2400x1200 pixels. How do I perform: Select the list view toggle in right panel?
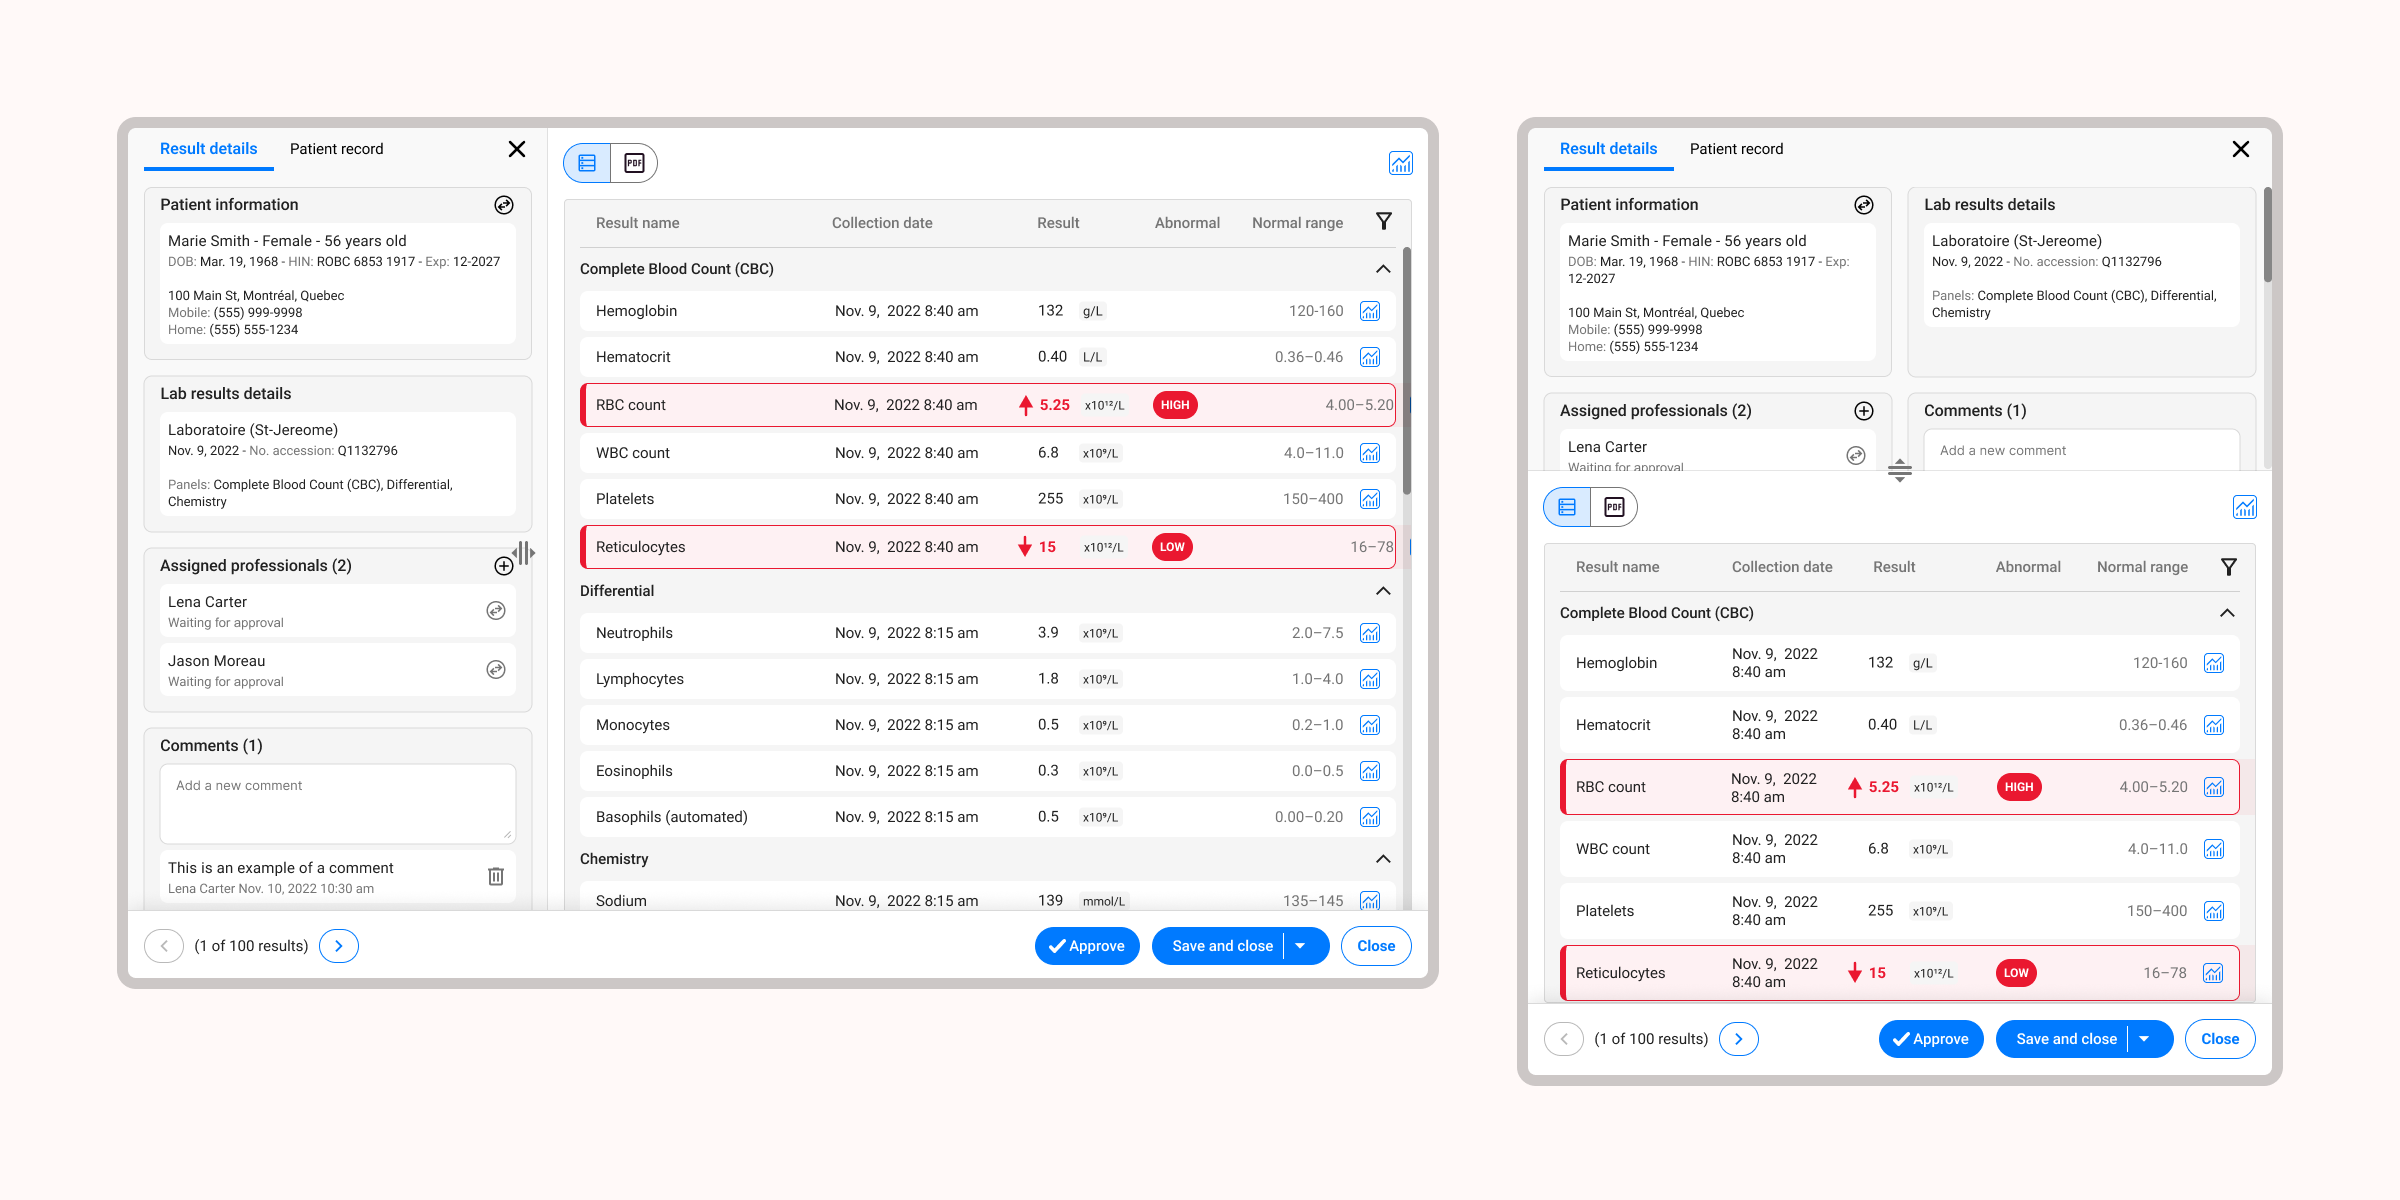coord(1567,507)
